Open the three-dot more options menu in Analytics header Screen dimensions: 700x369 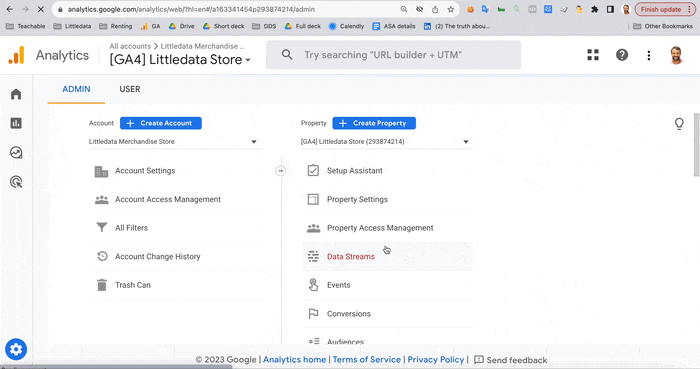[x=649, y=55]
